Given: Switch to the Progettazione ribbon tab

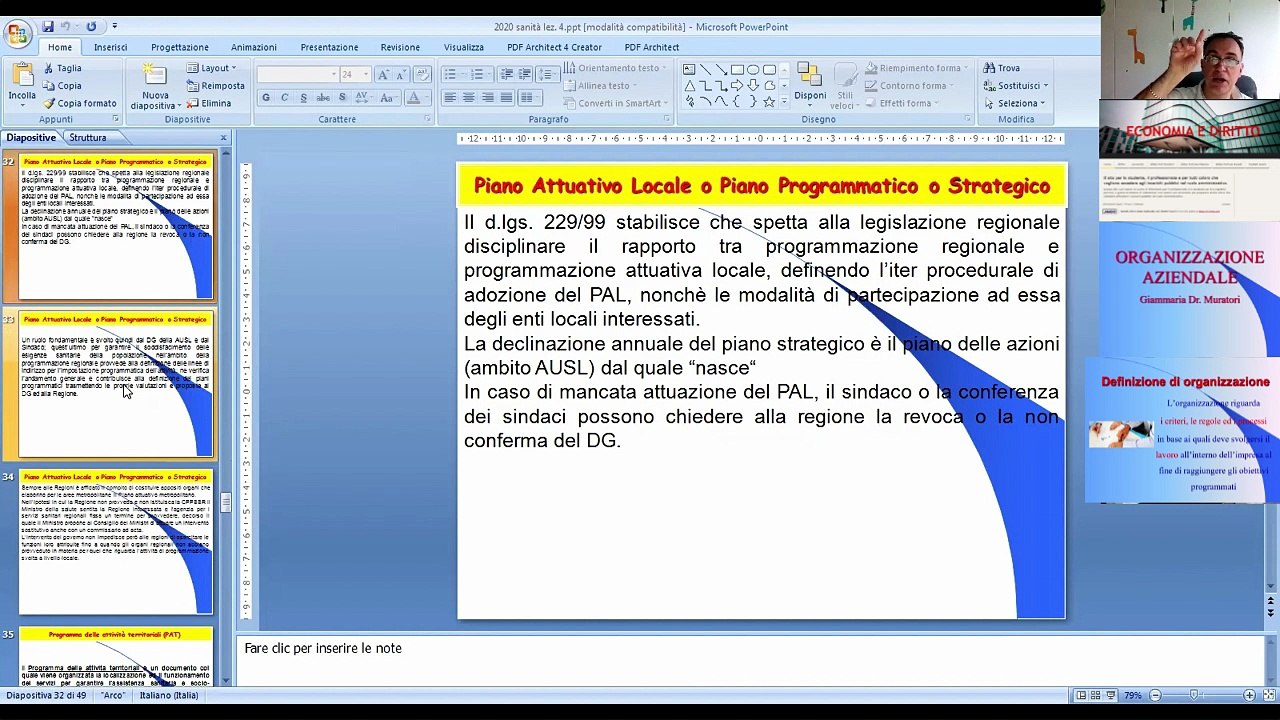Looking at the screenshot, I should [x=180, y=47].
